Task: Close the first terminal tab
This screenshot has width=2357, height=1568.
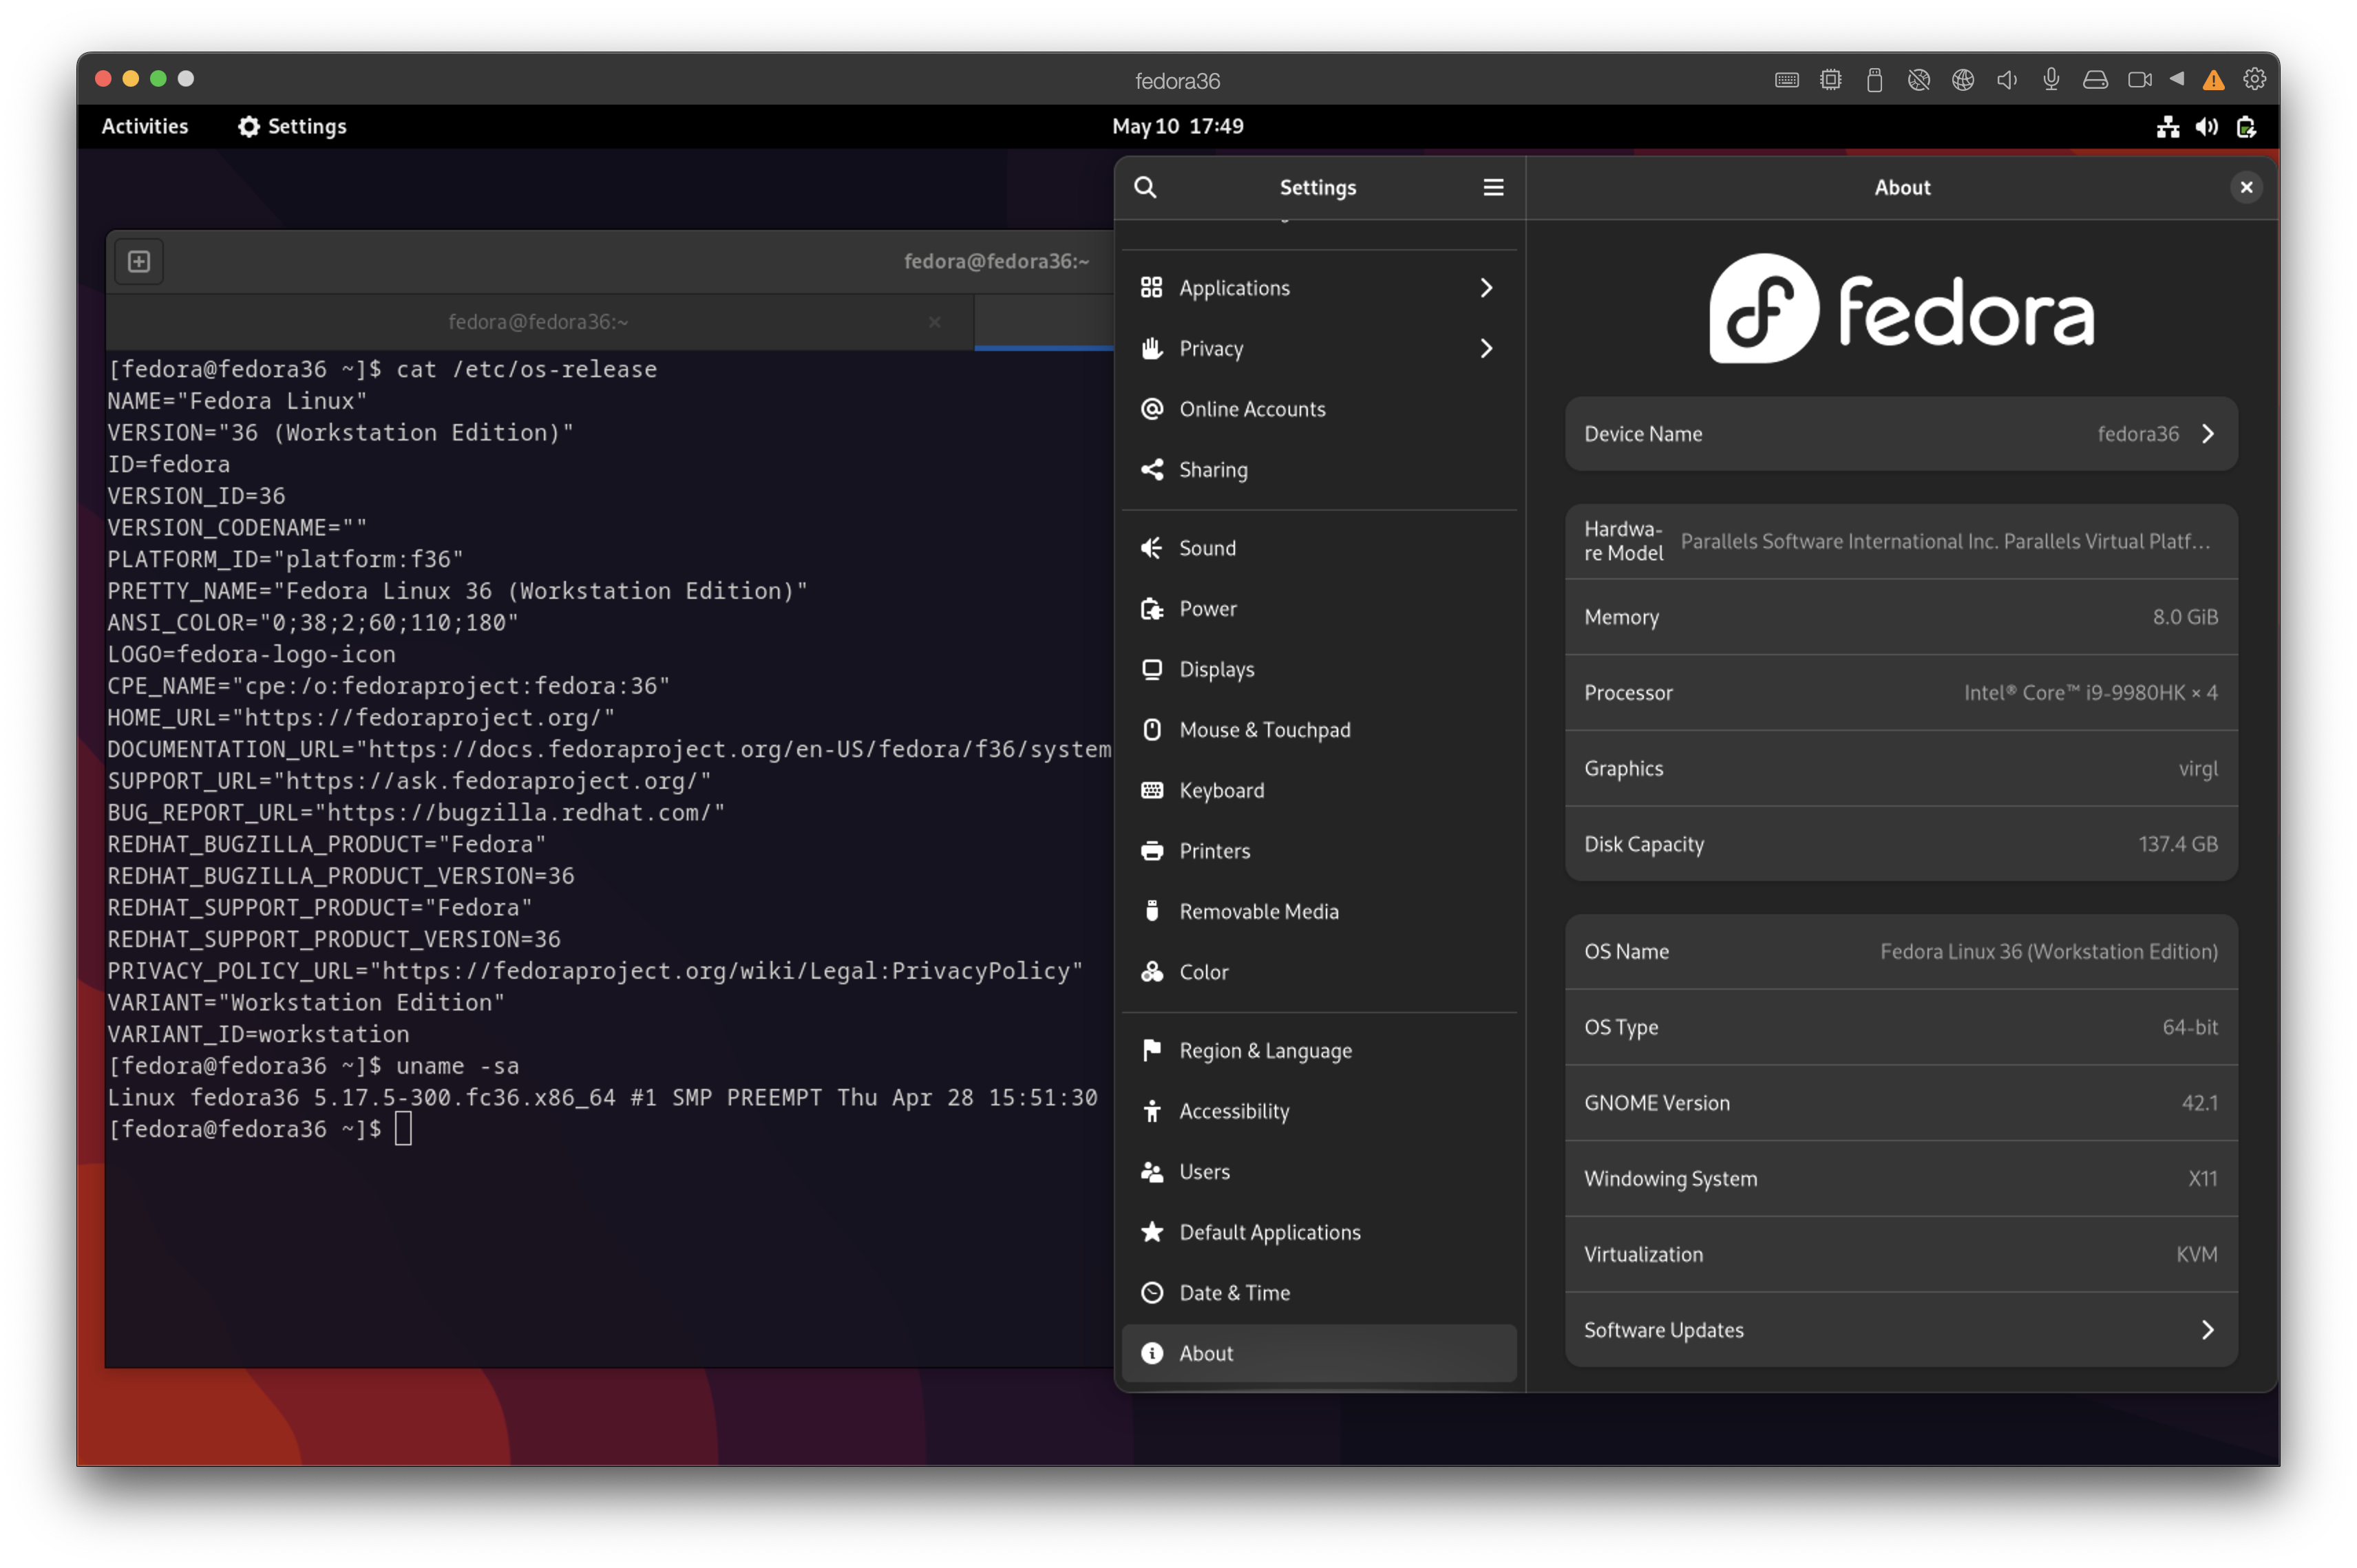Action: 934,322
